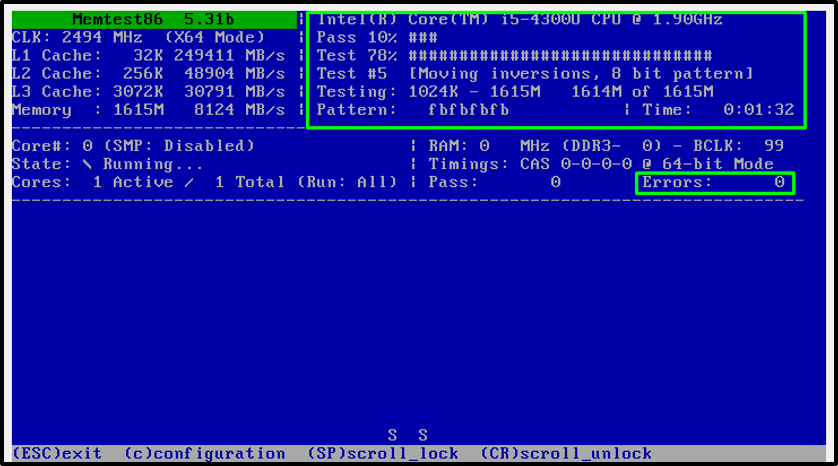Click the BCLK: 99 value
This screenshot has width=838, height=466.
[x=739, y=146]
